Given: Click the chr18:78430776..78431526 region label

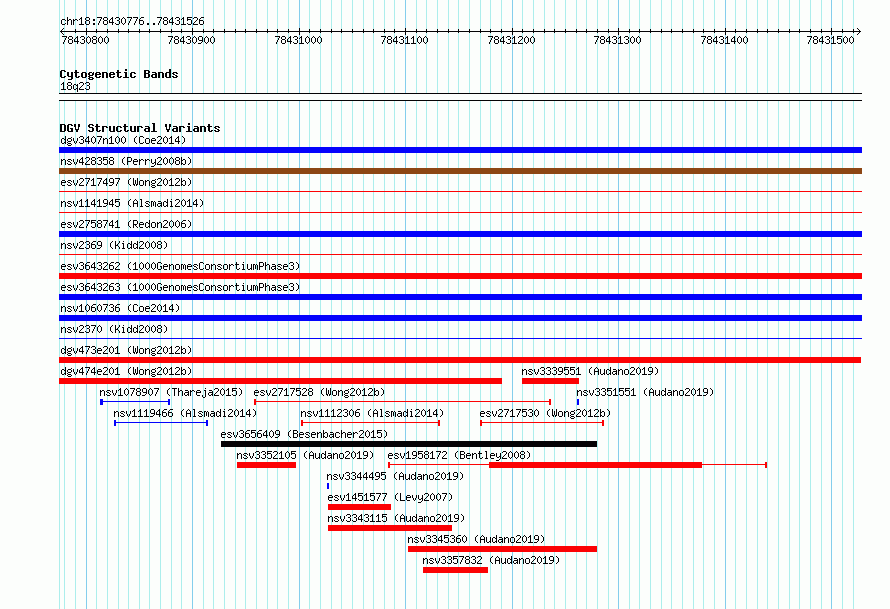Looking at the screenshot, I should 132,21.
